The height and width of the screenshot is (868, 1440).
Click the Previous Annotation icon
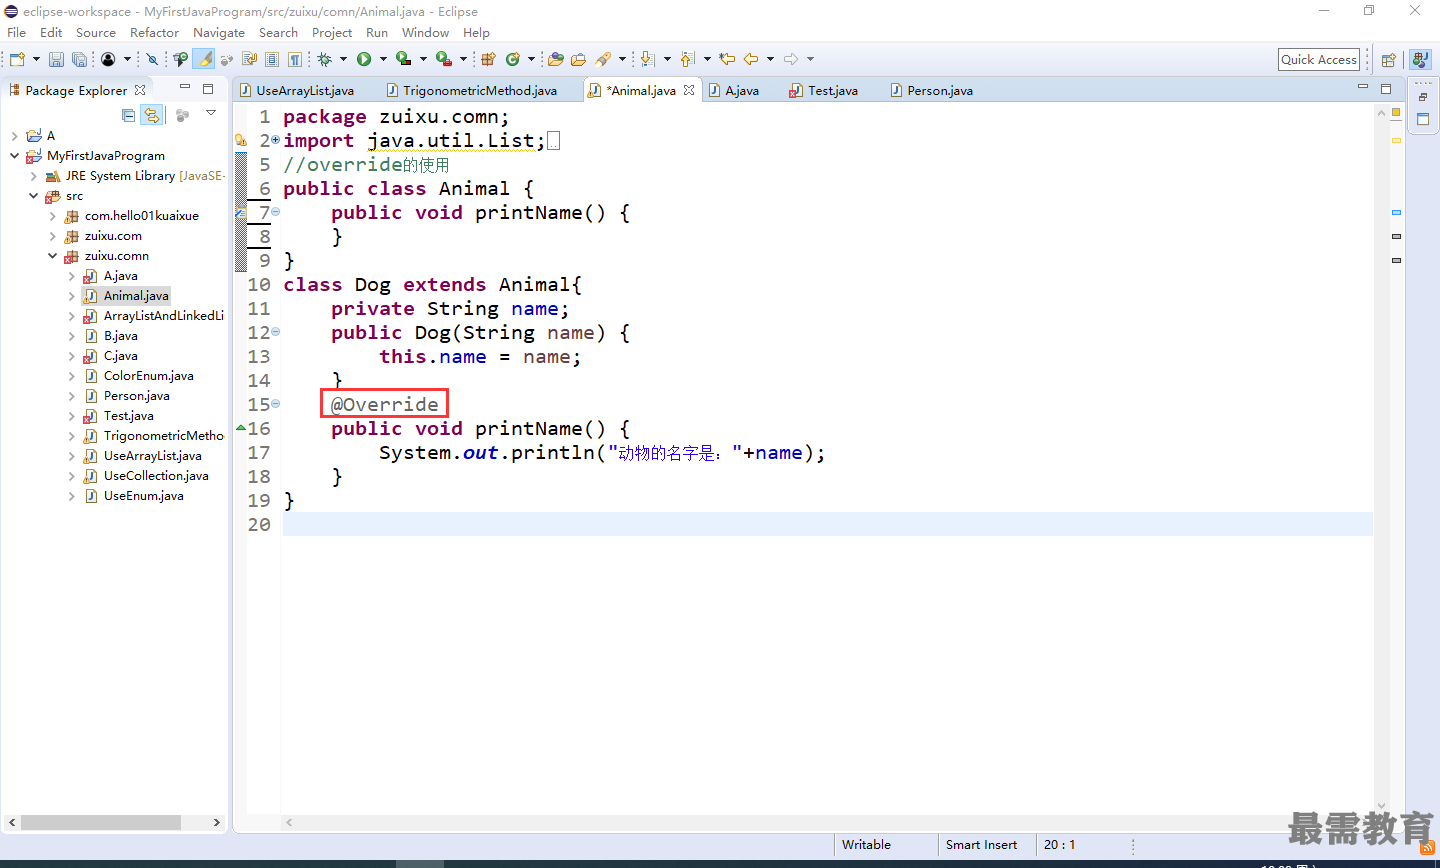[687, 60]
